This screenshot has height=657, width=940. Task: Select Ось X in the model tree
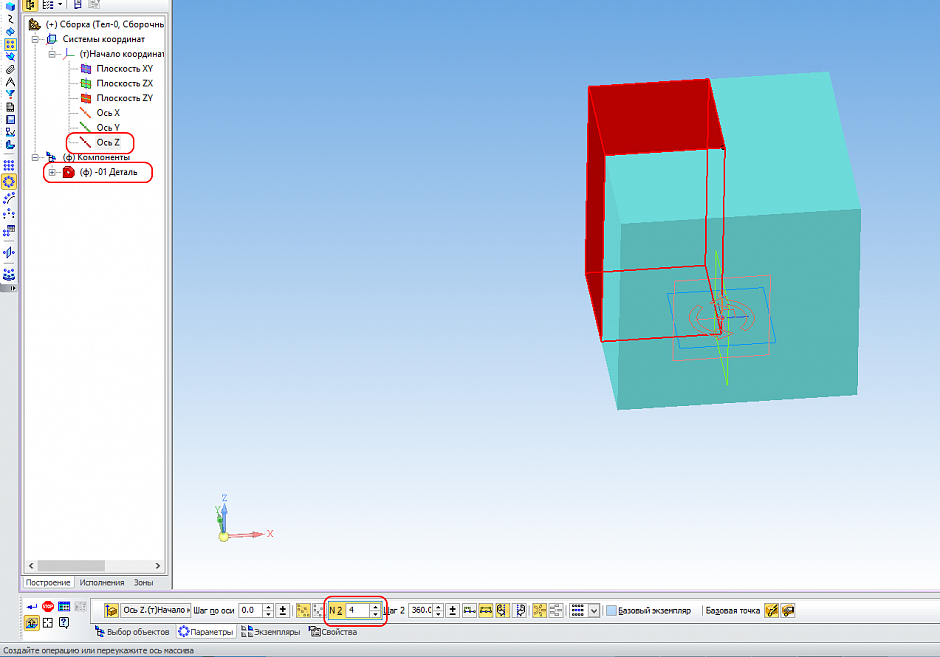coord(108,113)
